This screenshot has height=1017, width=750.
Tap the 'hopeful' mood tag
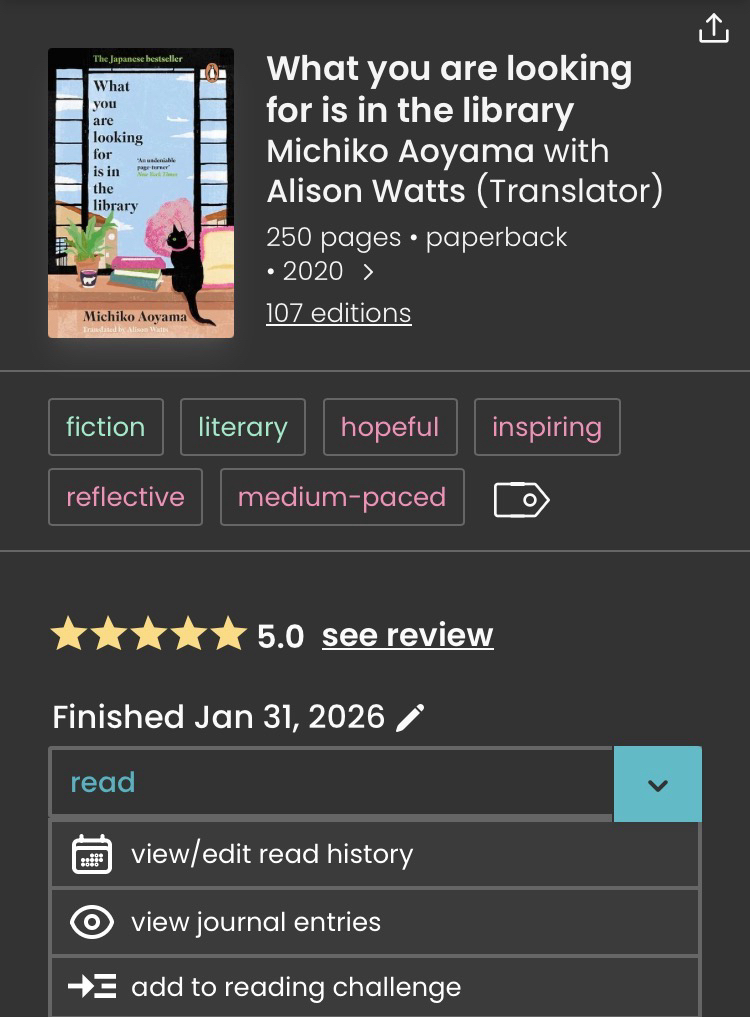point(389,427)
